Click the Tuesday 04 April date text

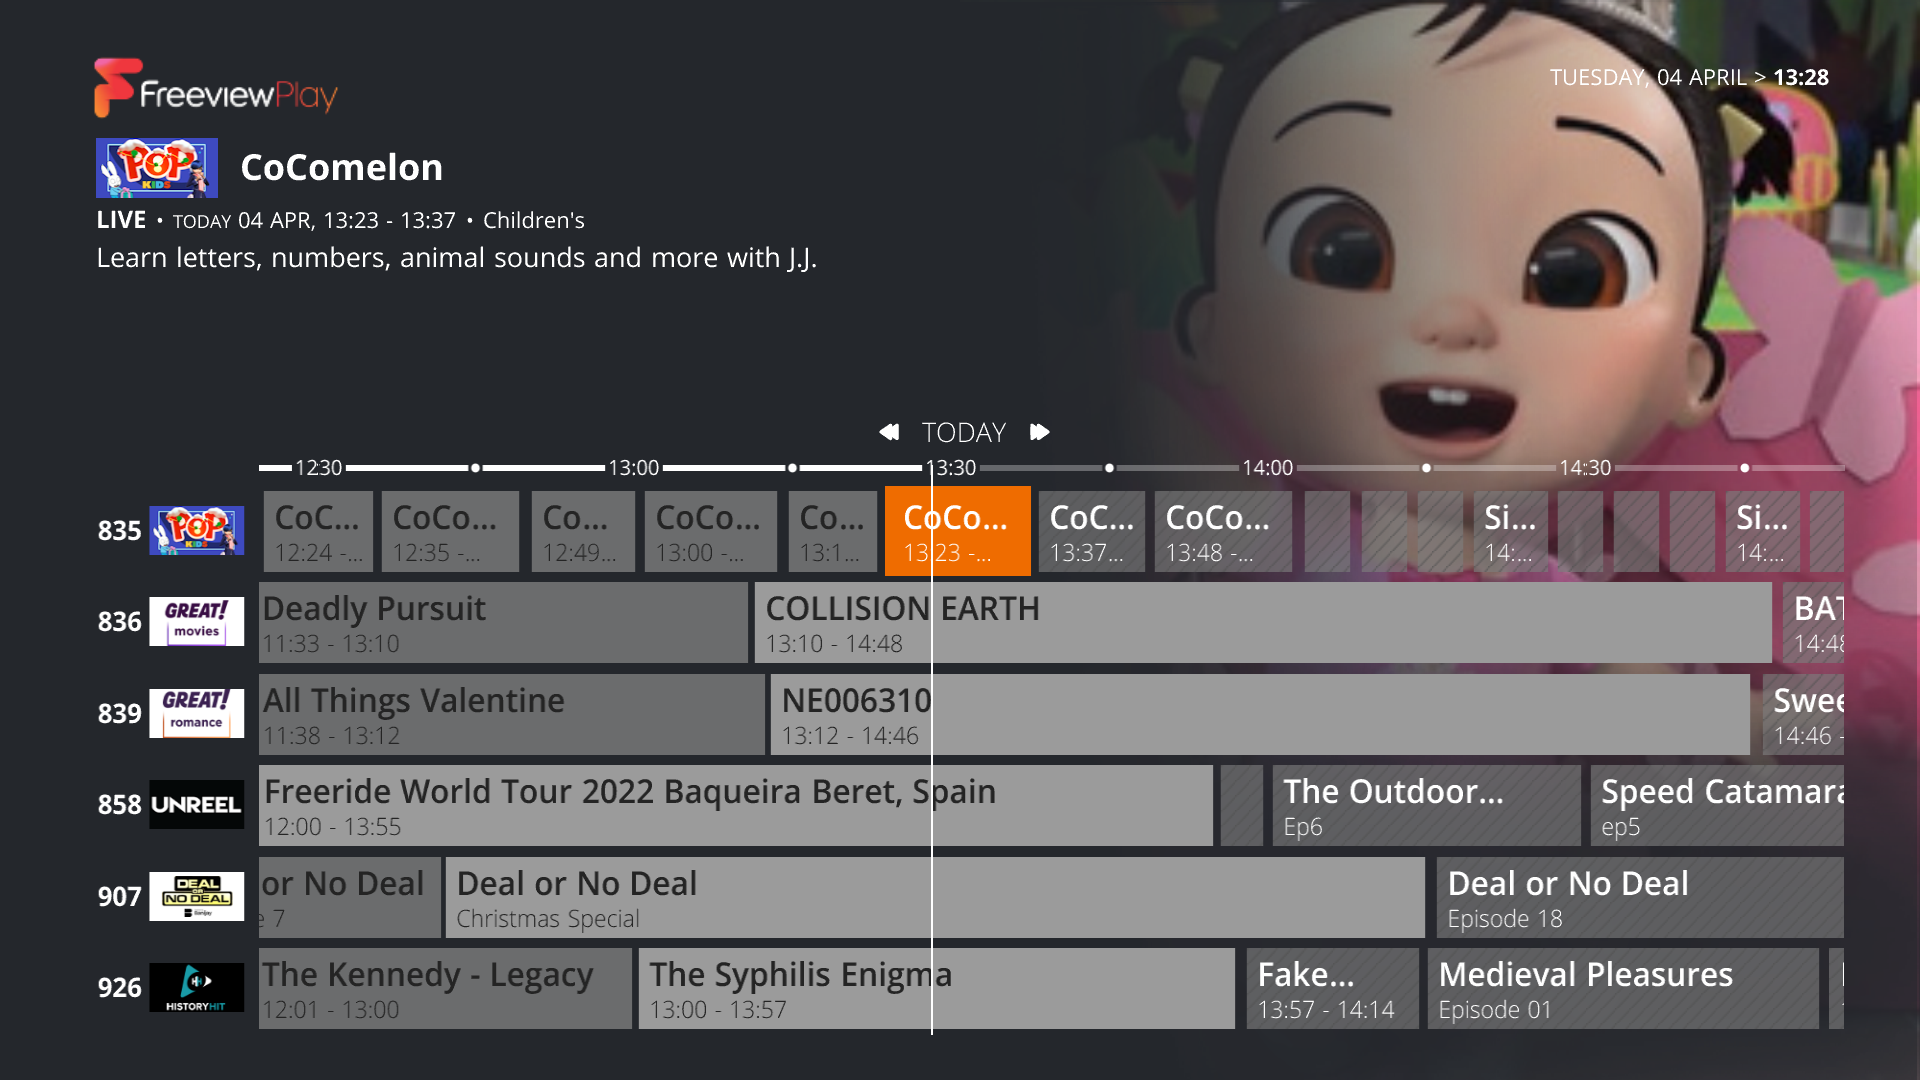pos(1648,77)
